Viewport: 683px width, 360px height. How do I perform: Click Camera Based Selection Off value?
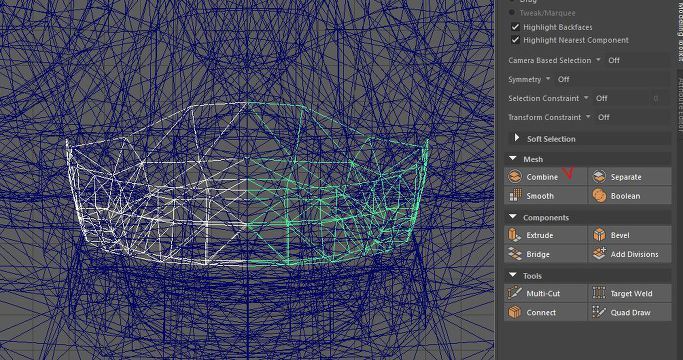[x=614, y=60]
